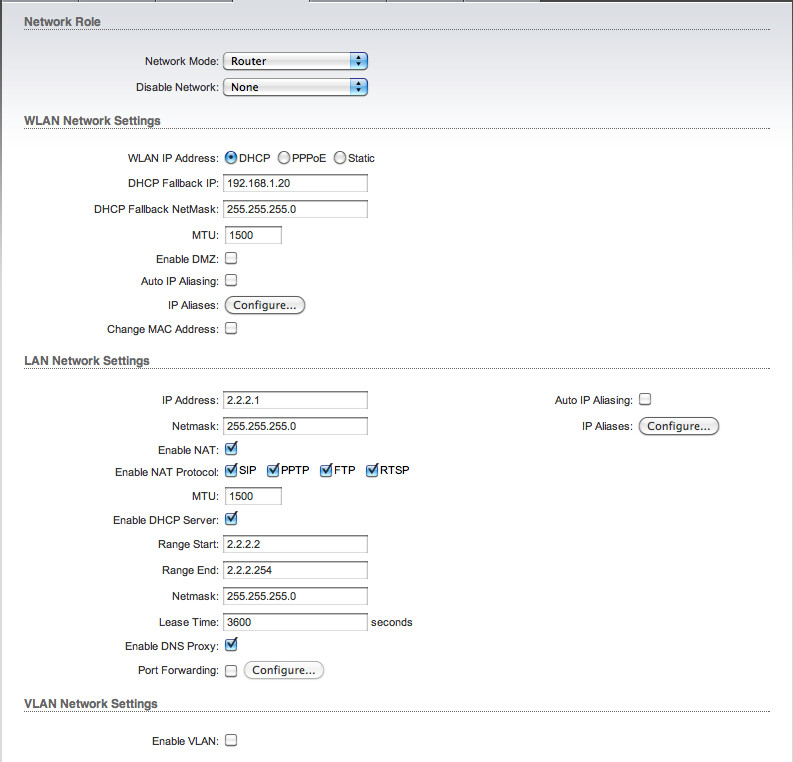Click the LAN IP Address field
The height and width of the screenshot is (762, 793).
coord(295,400)
